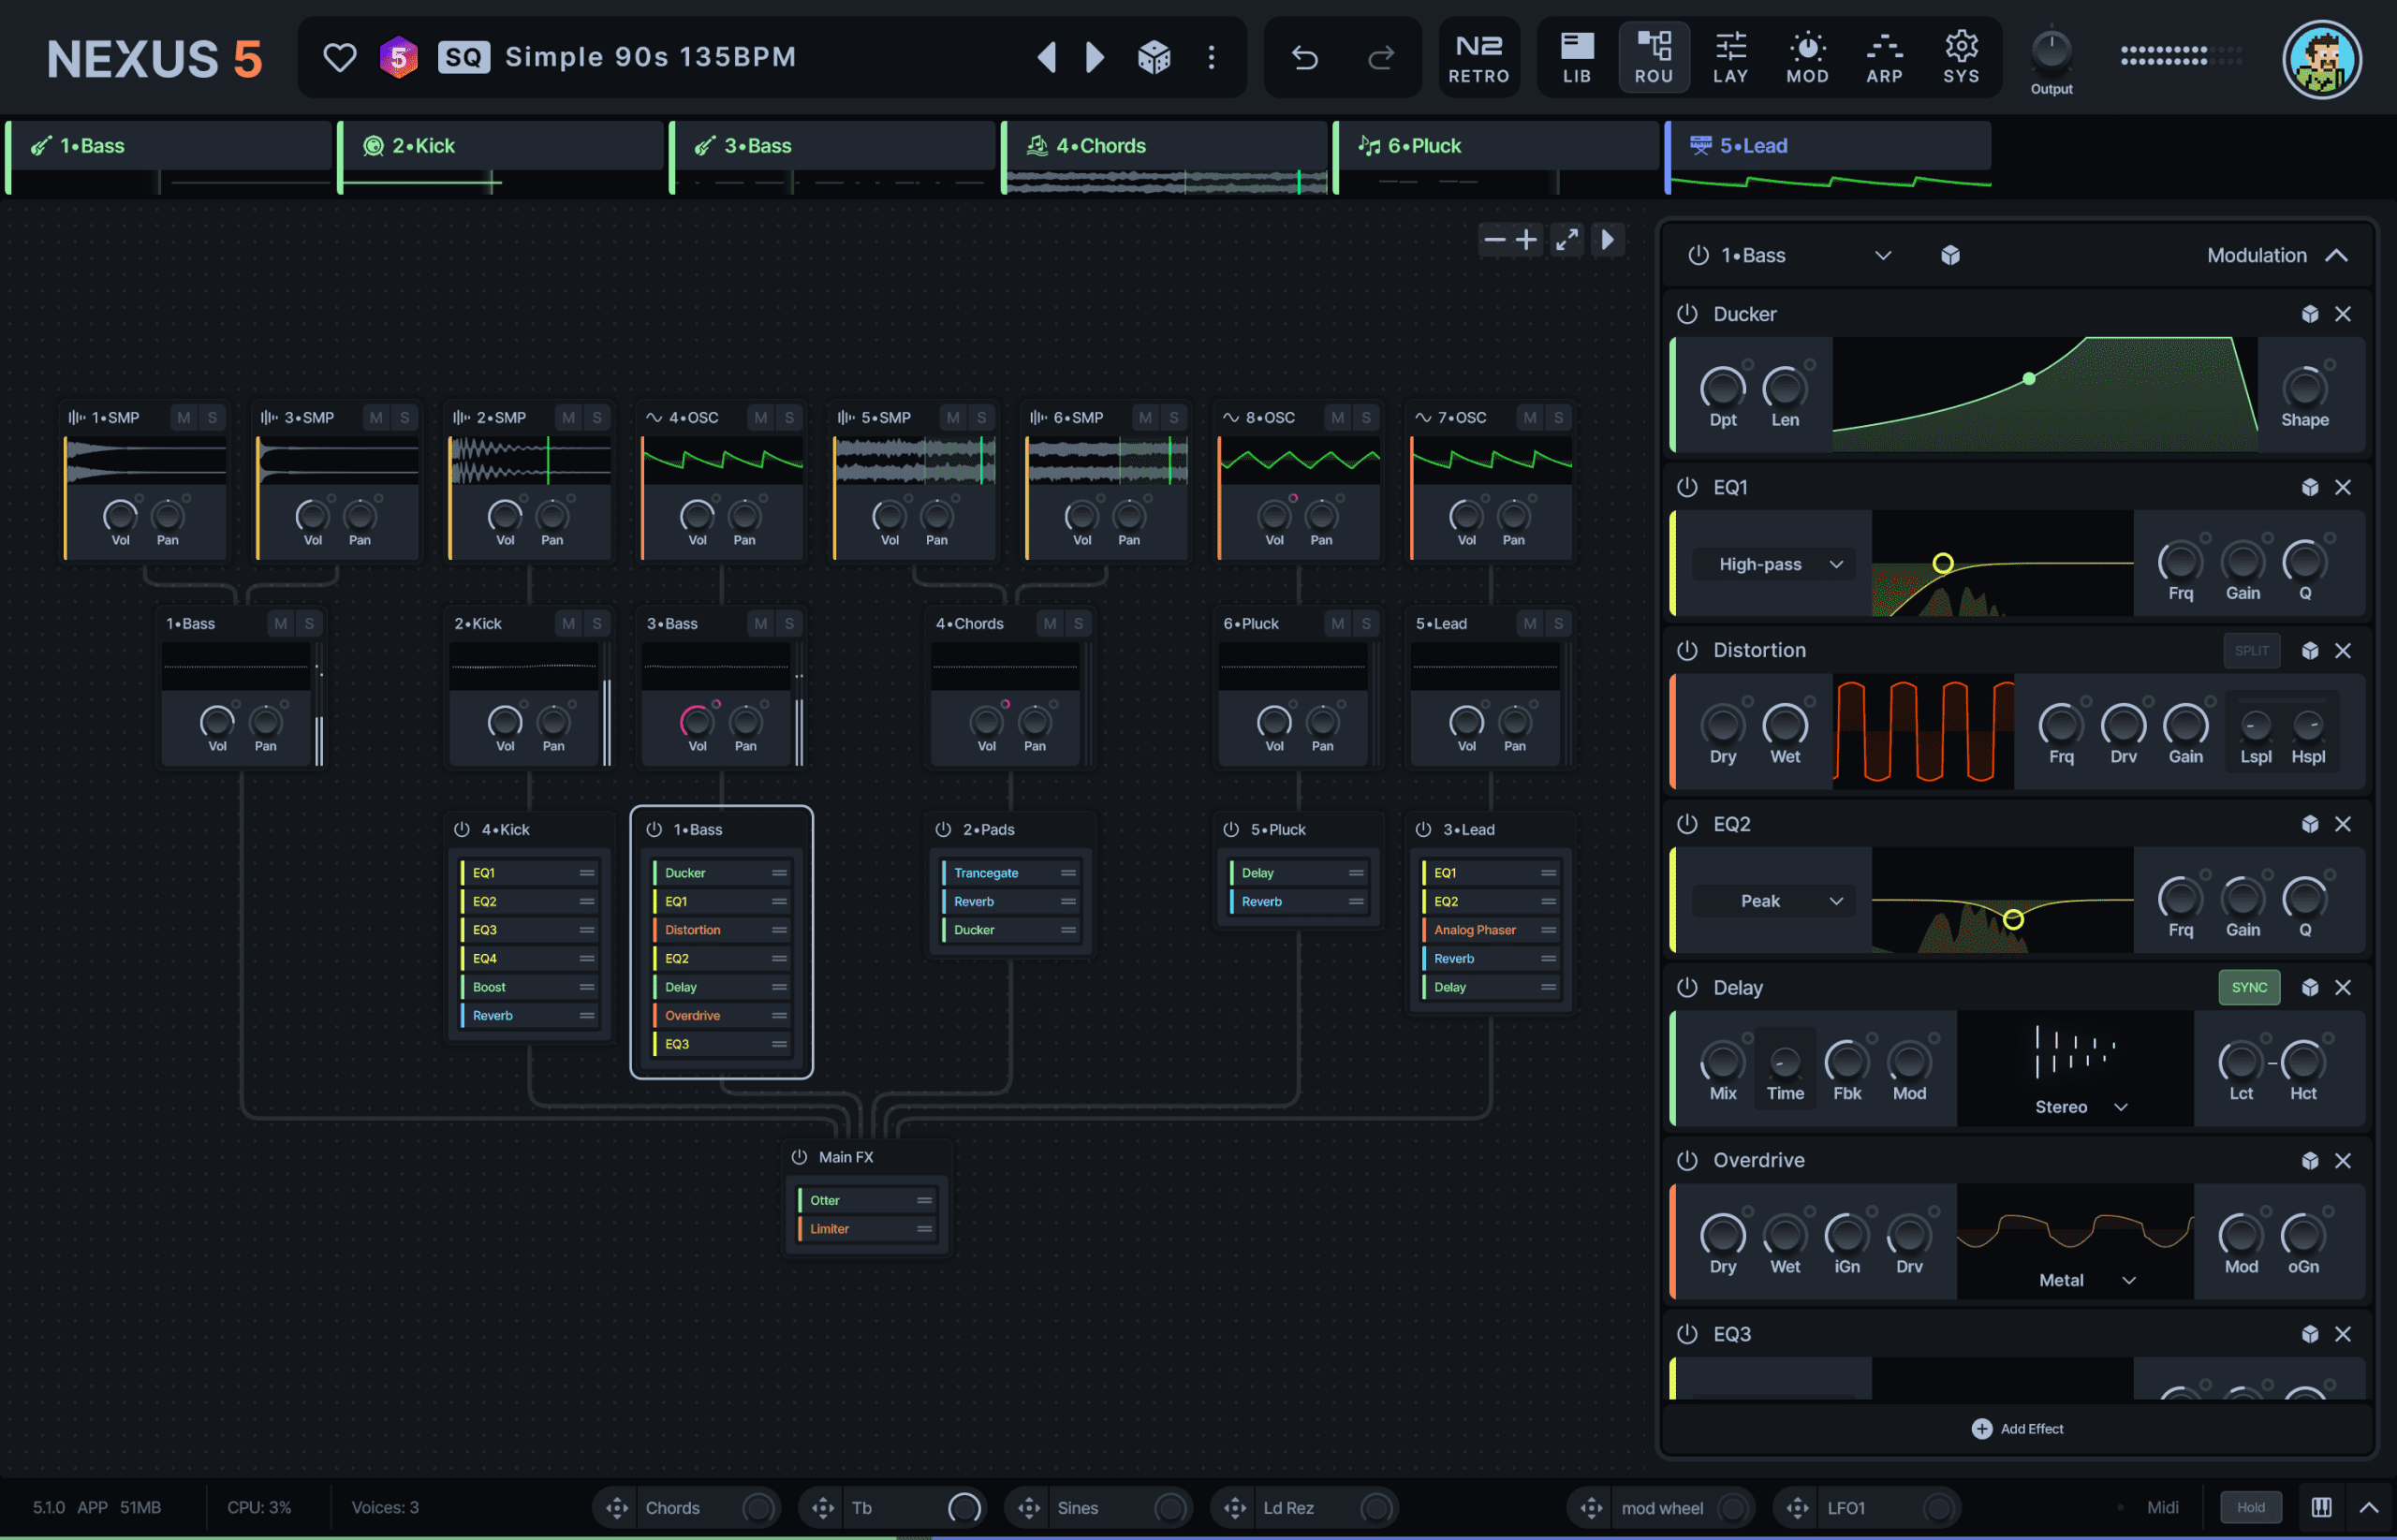
Task: Disable the Delay SYNC toggle
Action: [x=2249, y=987]
